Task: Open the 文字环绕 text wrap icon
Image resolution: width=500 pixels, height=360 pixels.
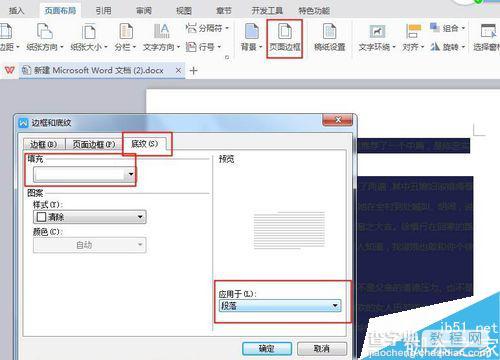Action: (377, 32)
